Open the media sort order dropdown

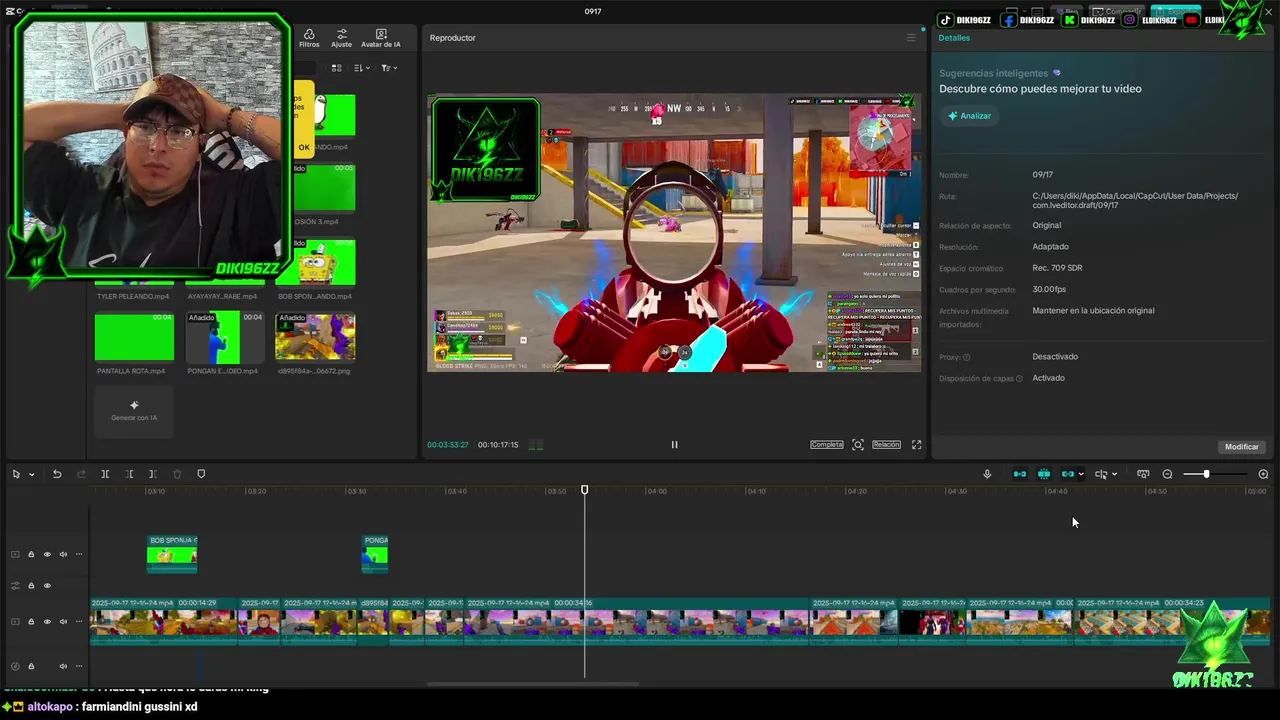[x=362, y=68]
